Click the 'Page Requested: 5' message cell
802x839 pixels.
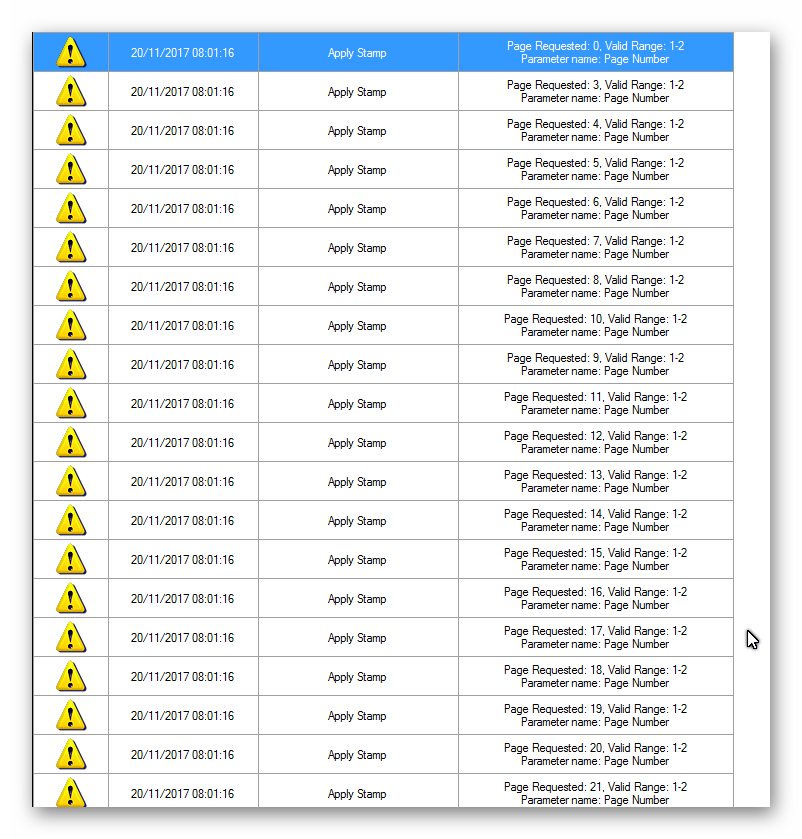[x=595, y=169]
